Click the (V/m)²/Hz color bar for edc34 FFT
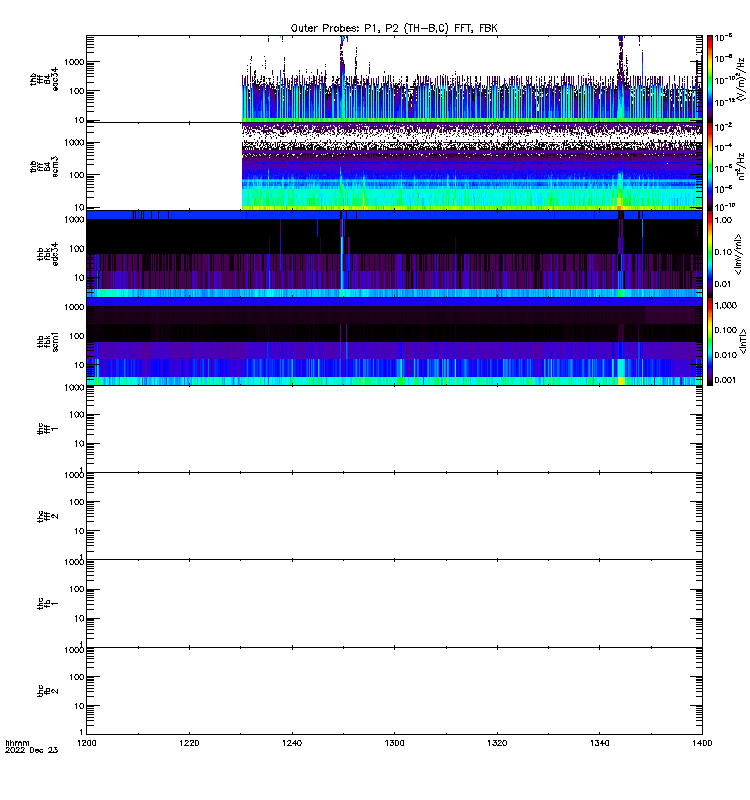The width and height of the screenshot is (750, 800). click(710, 79)
